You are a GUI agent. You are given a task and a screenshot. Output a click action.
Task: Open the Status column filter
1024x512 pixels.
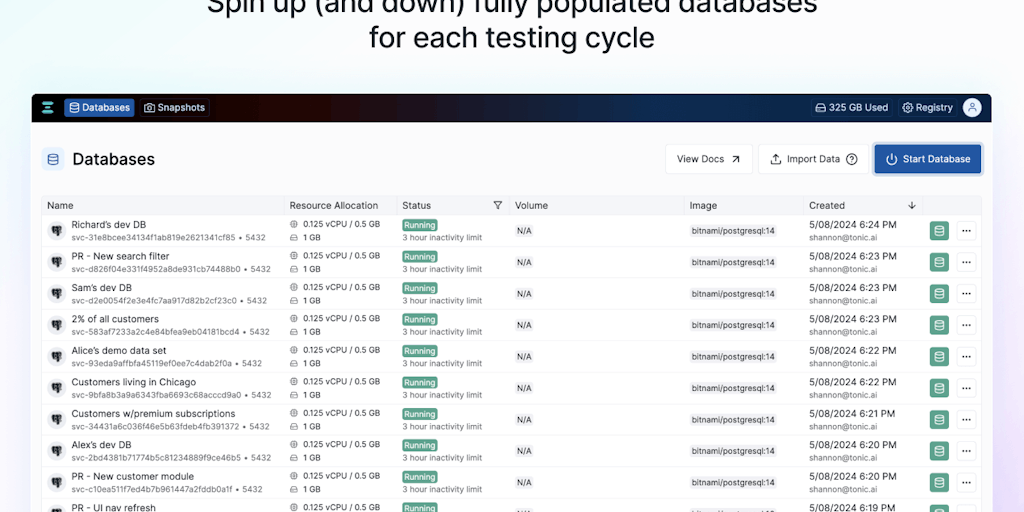[498, 205]
